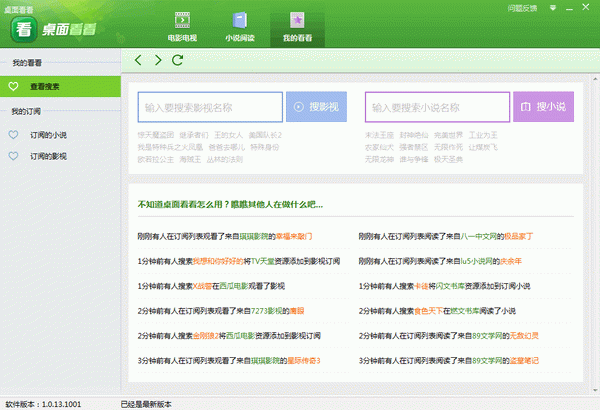Click the green 看 app logo

(x=24, y=29)
